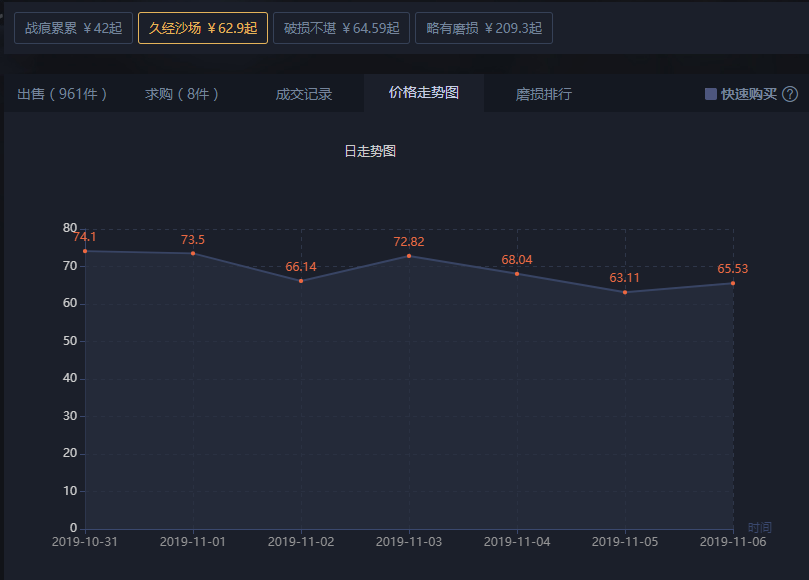Open the 出售（961件）tab
The image size is (809, 580).
(x=62, y=94)
